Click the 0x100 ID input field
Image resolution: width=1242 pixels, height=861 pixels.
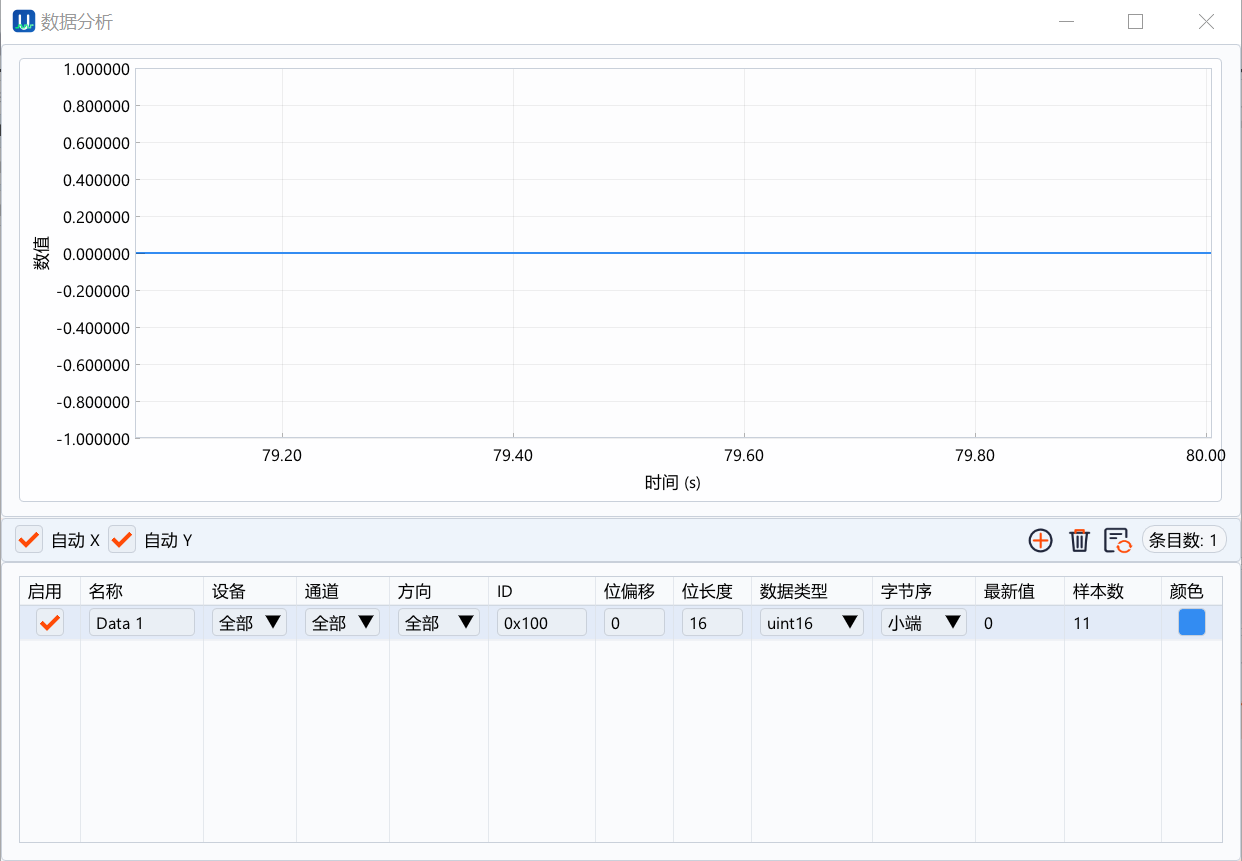coord(542,623)
